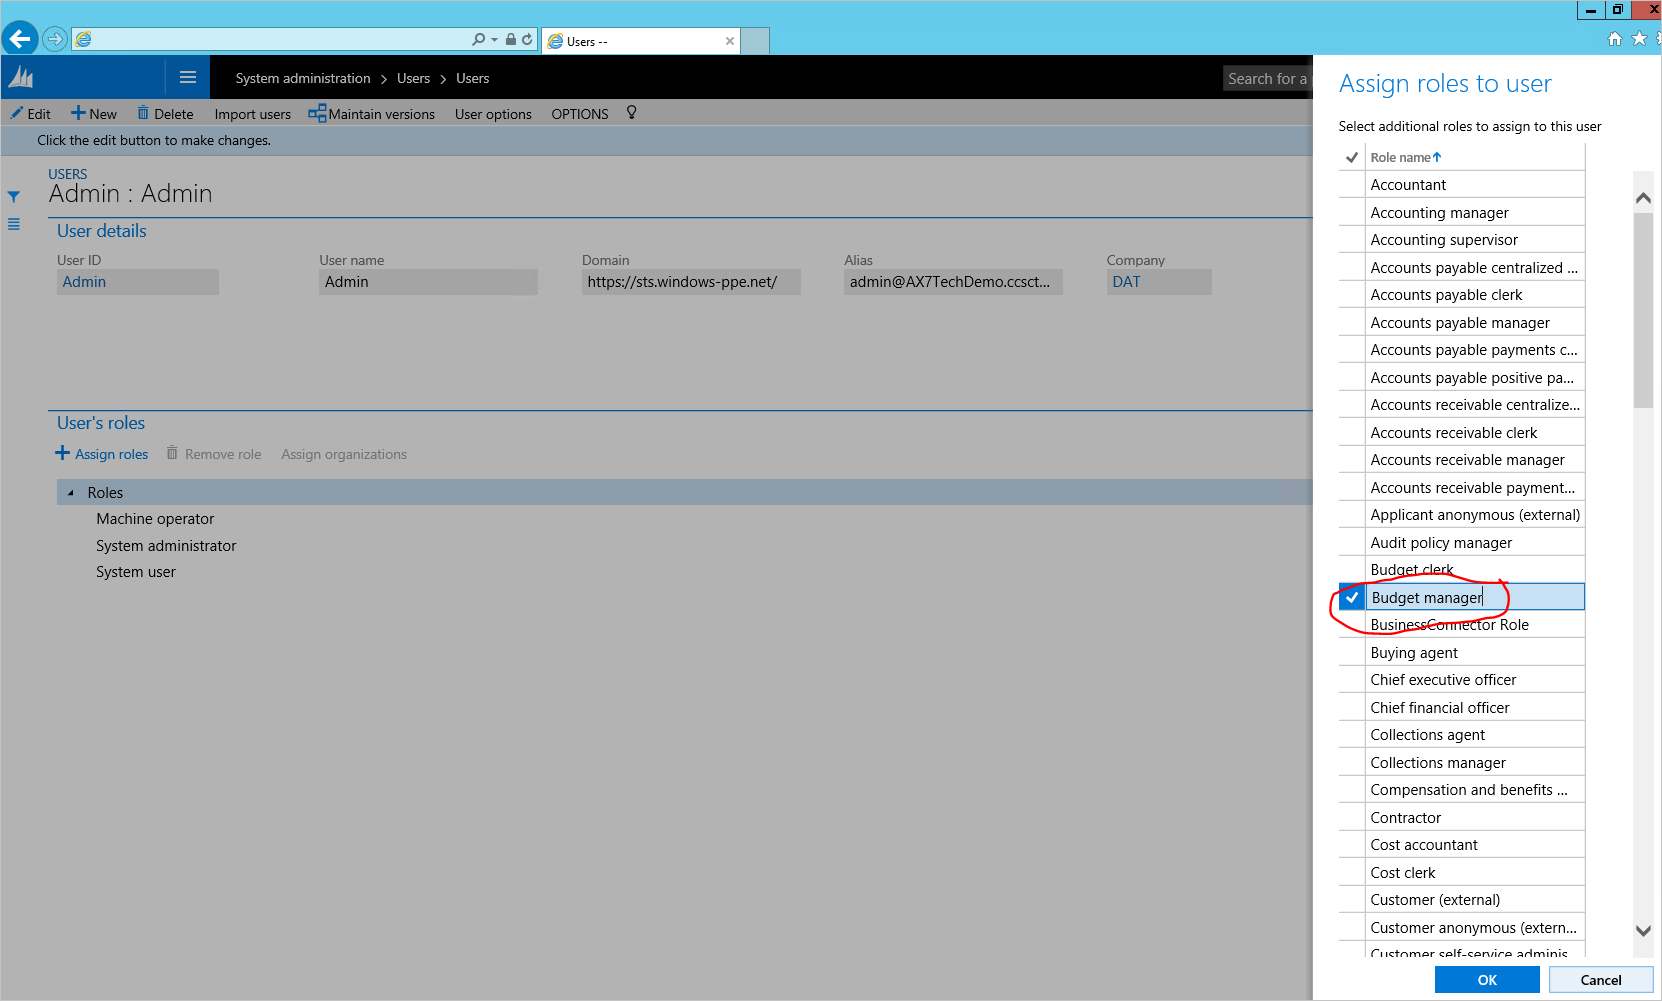Click the Admin user ID link

tap(84, 282)
